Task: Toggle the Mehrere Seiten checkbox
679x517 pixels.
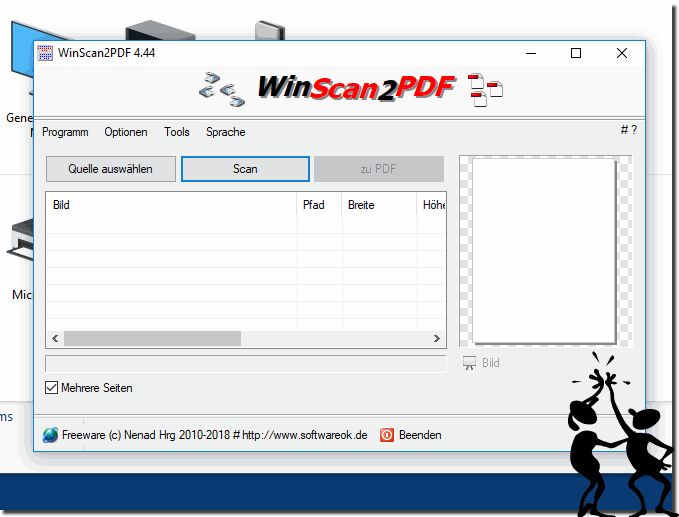Action: tap(51, 388)
